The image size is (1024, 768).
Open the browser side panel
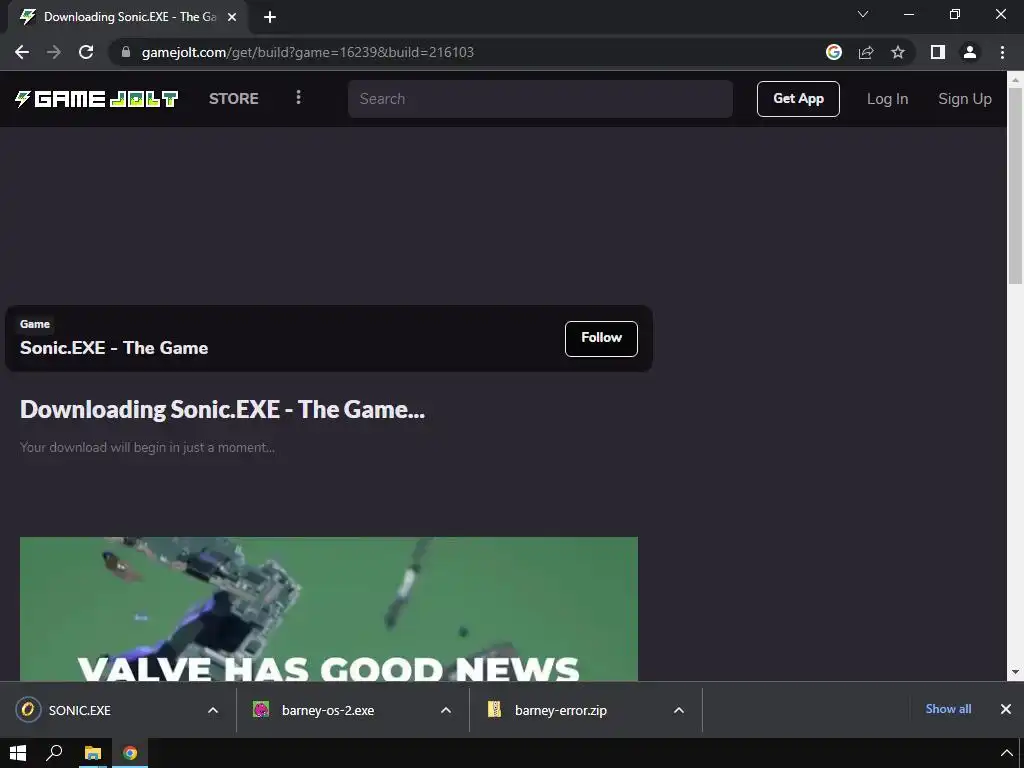tap(938, 52)
